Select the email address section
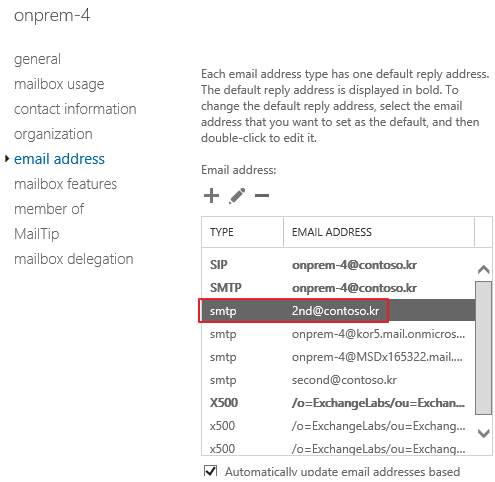The image size is (495, 482). pos(59,159)
